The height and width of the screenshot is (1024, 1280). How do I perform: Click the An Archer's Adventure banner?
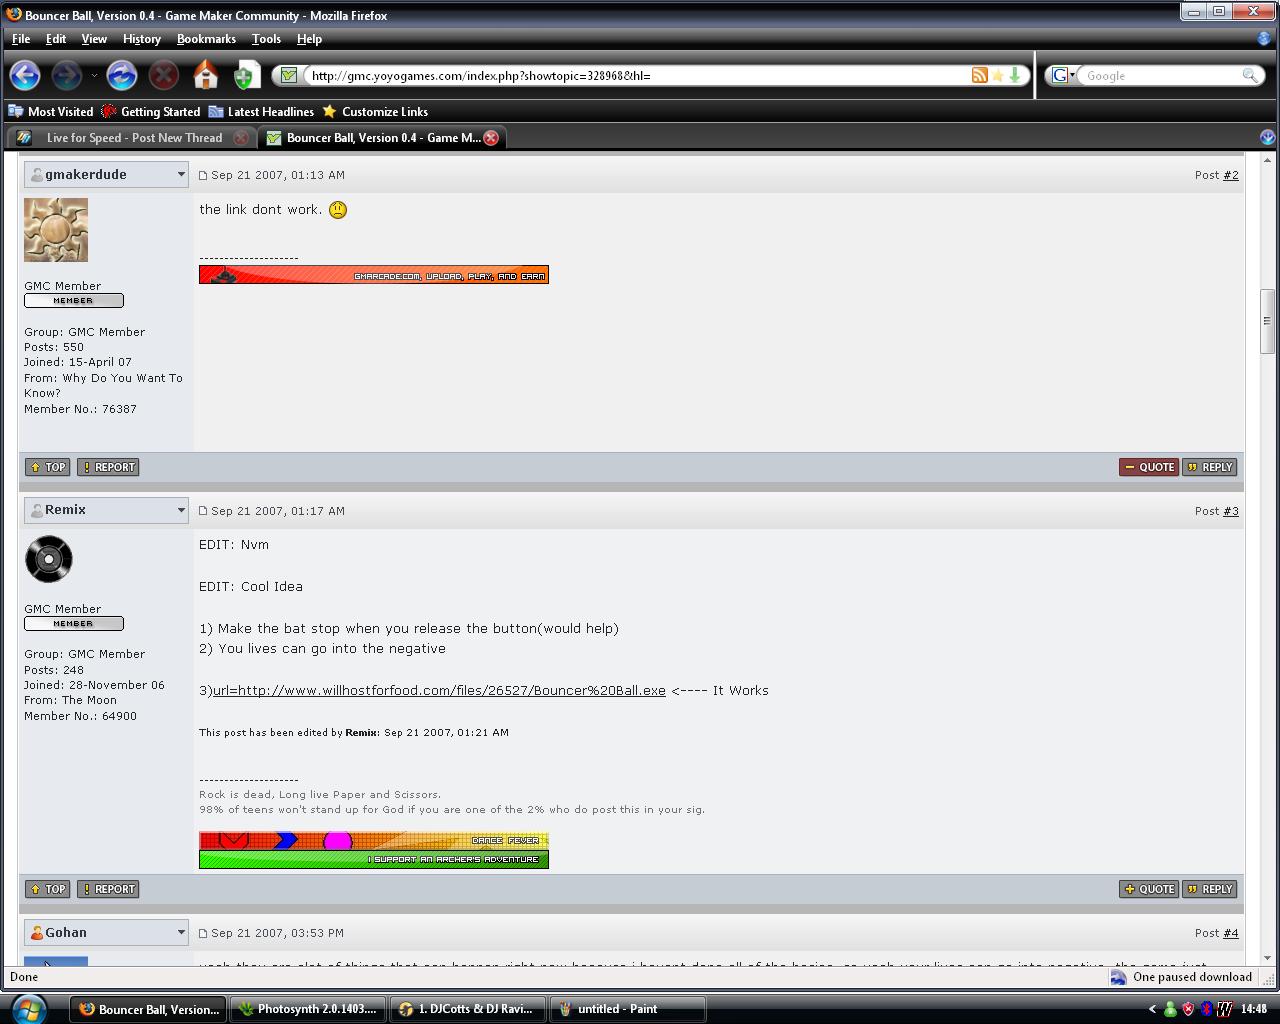click(374, 859)
